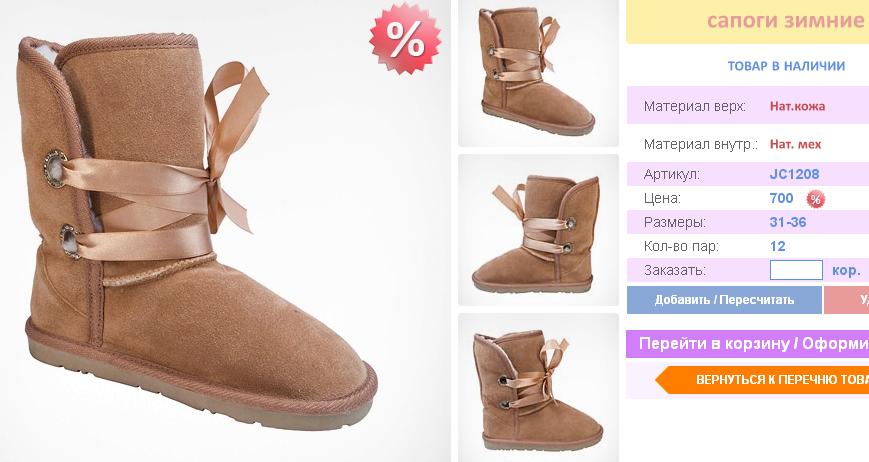Click the red discount percent badge on main photo
869x462 pixels.
coord(406,39)
